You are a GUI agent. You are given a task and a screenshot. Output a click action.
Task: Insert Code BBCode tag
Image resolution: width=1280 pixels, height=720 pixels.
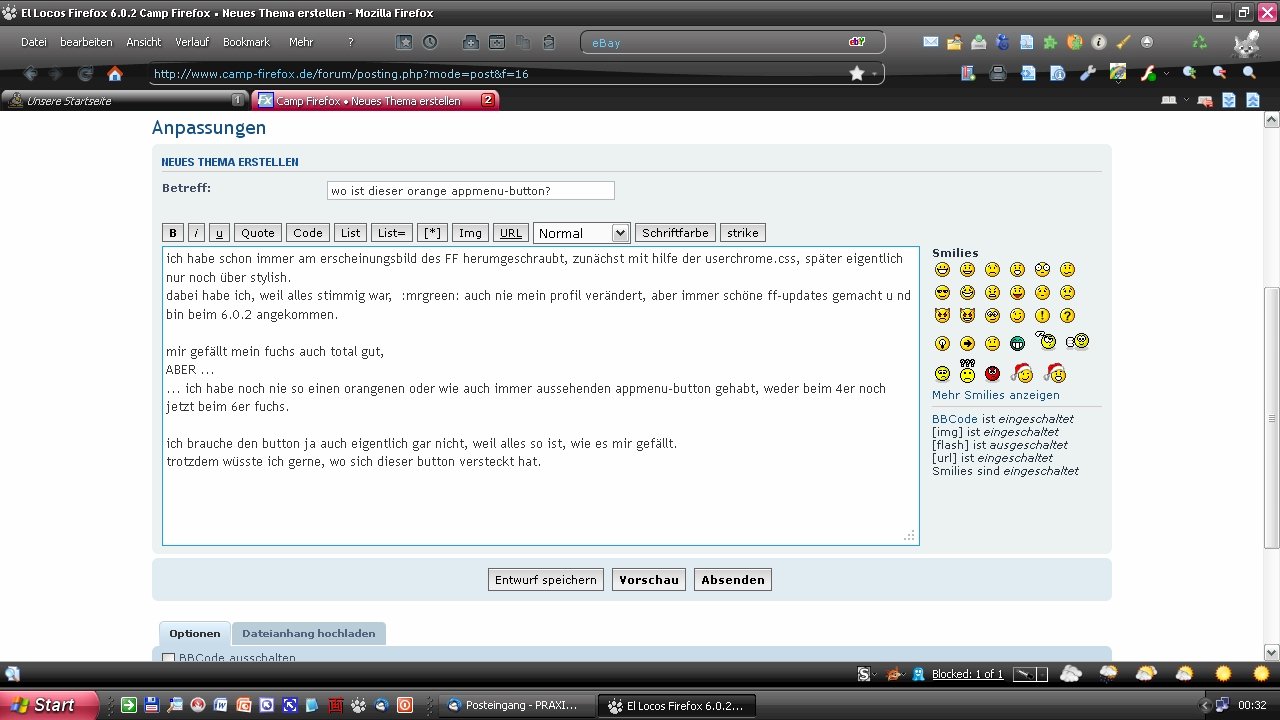click(x=308, y=233)
